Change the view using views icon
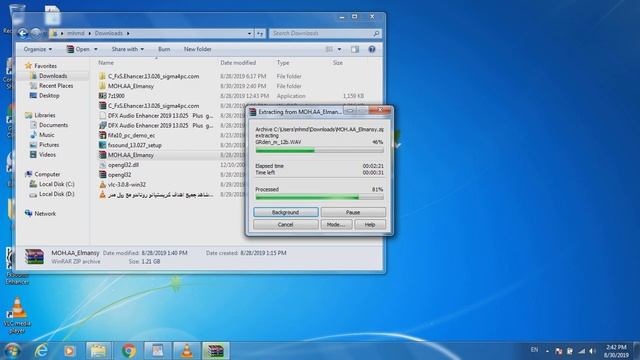 click(329, 49)
